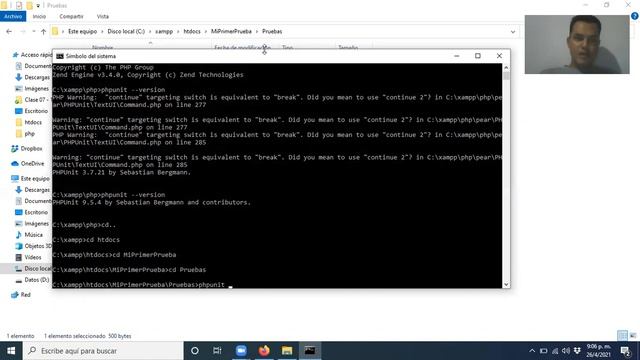The height and width of the screenshot is (360, 640).
Task: Select Este equipo in navigation pane
Action: click(31, 178)
